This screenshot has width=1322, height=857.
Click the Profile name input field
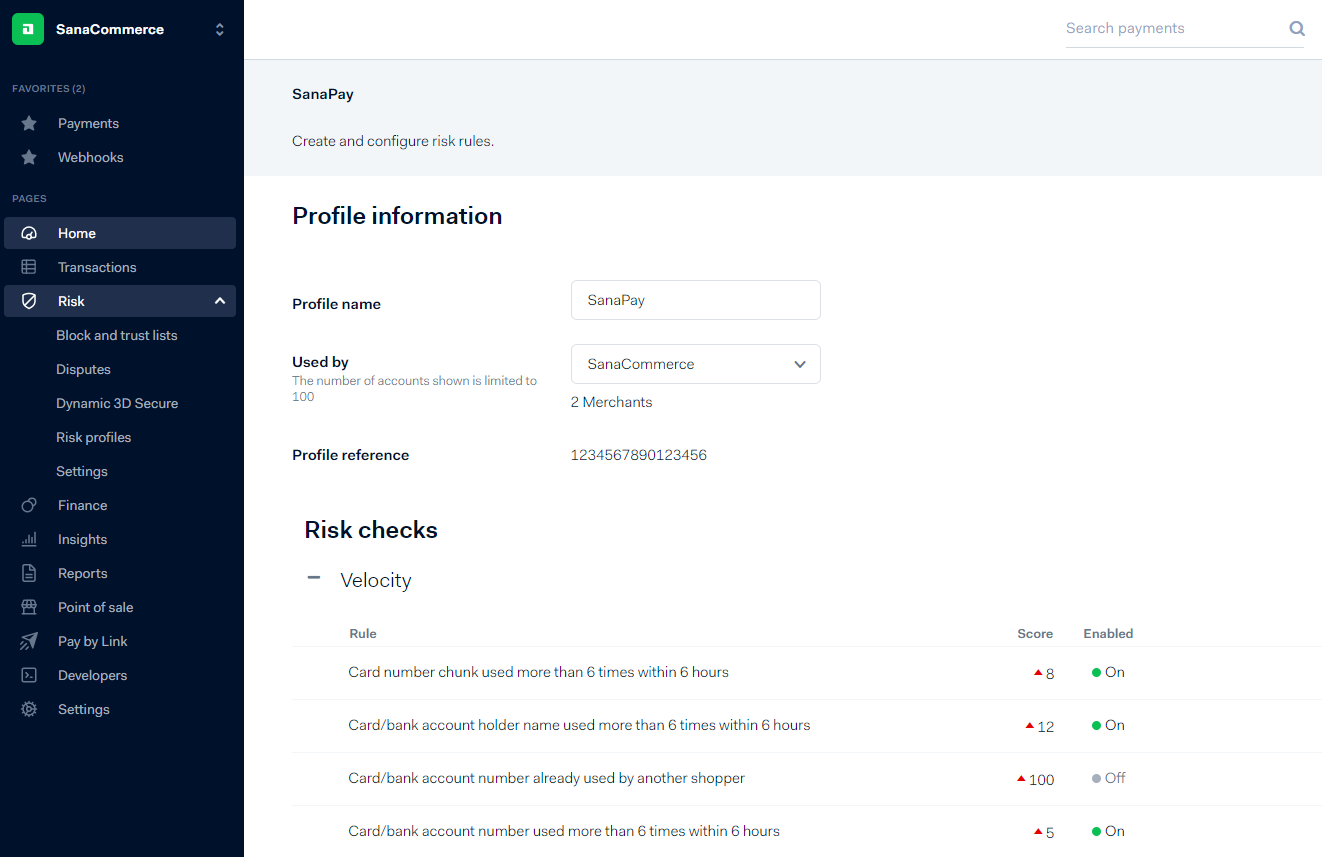click(x=696, y=300)
